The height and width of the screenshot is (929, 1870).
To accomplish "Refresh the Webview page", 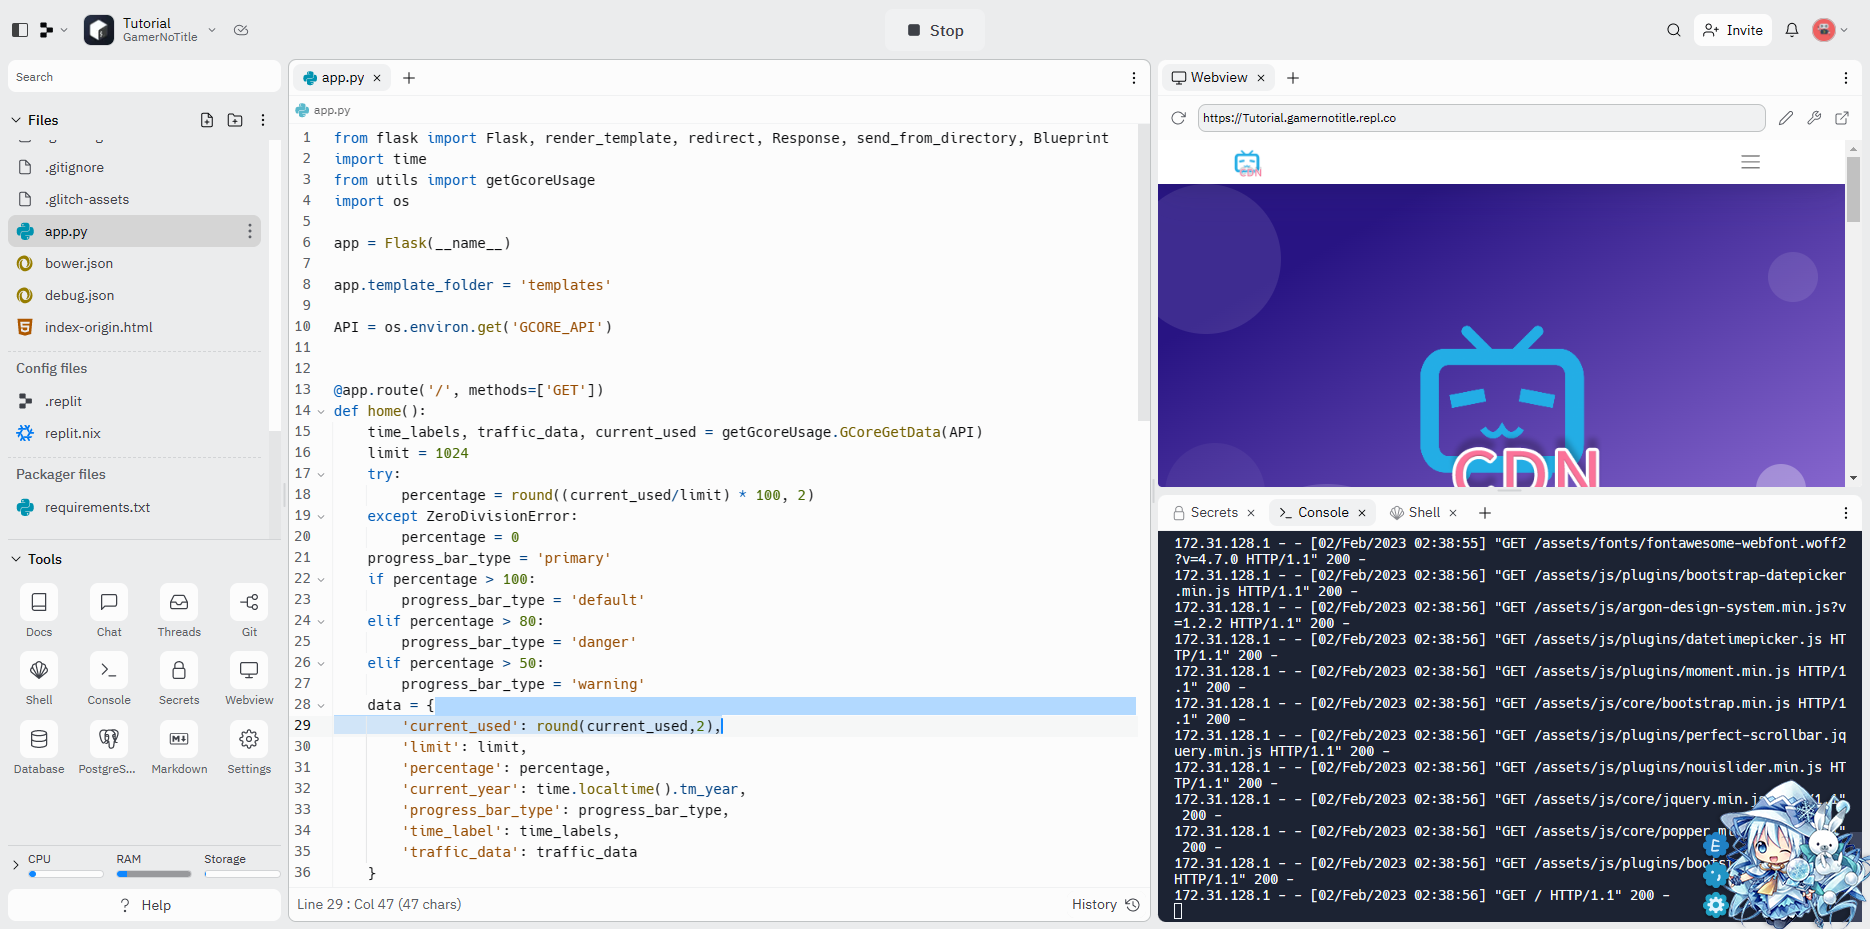I will (x=1179, y=118).
